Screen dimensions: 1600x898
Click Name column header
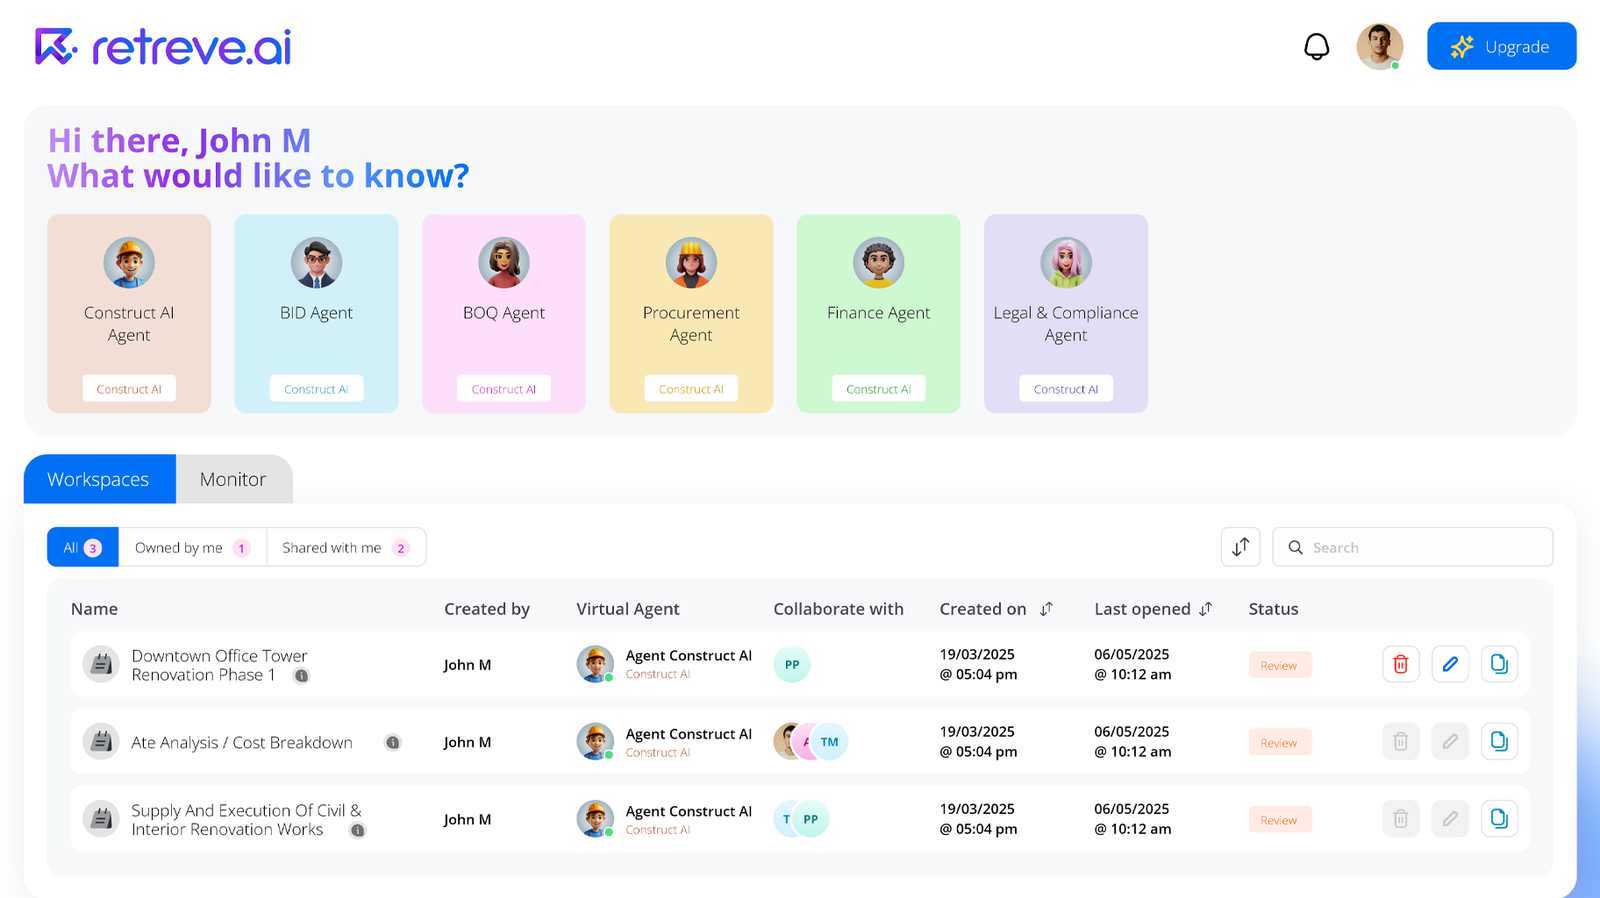tap(94, 609)
